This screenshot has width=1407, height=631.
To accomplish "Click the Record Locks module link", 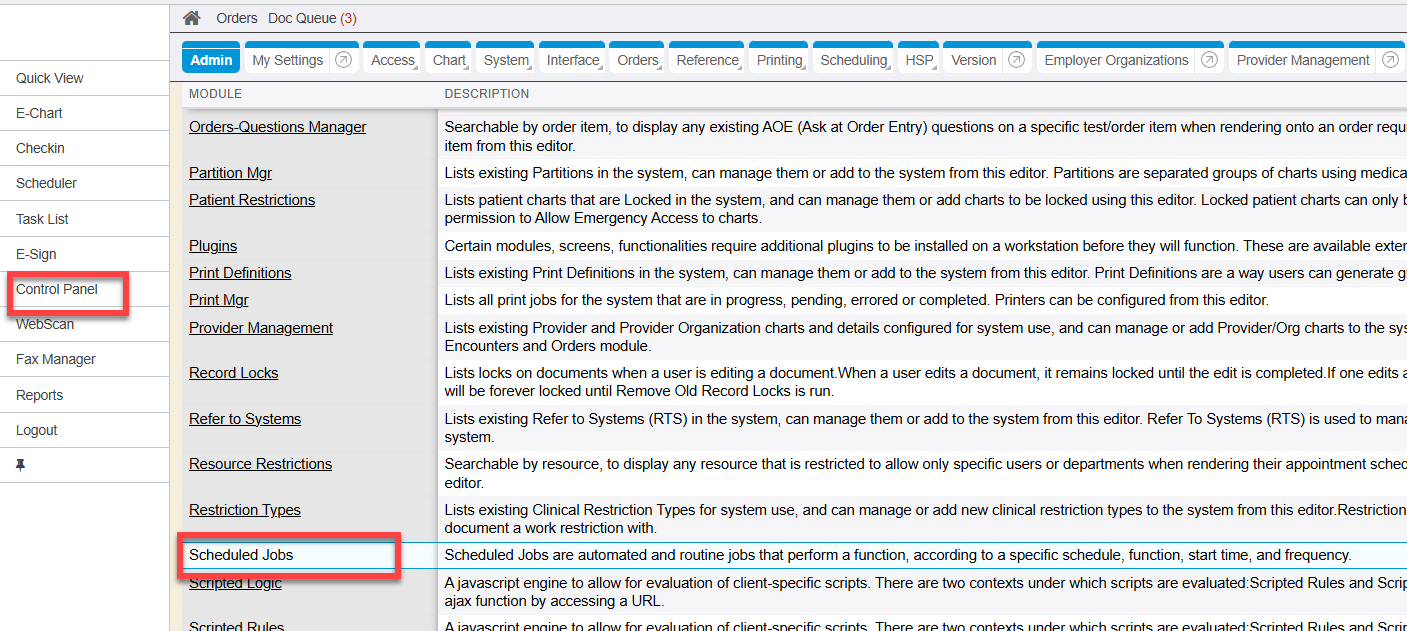I will pos(233,373).
